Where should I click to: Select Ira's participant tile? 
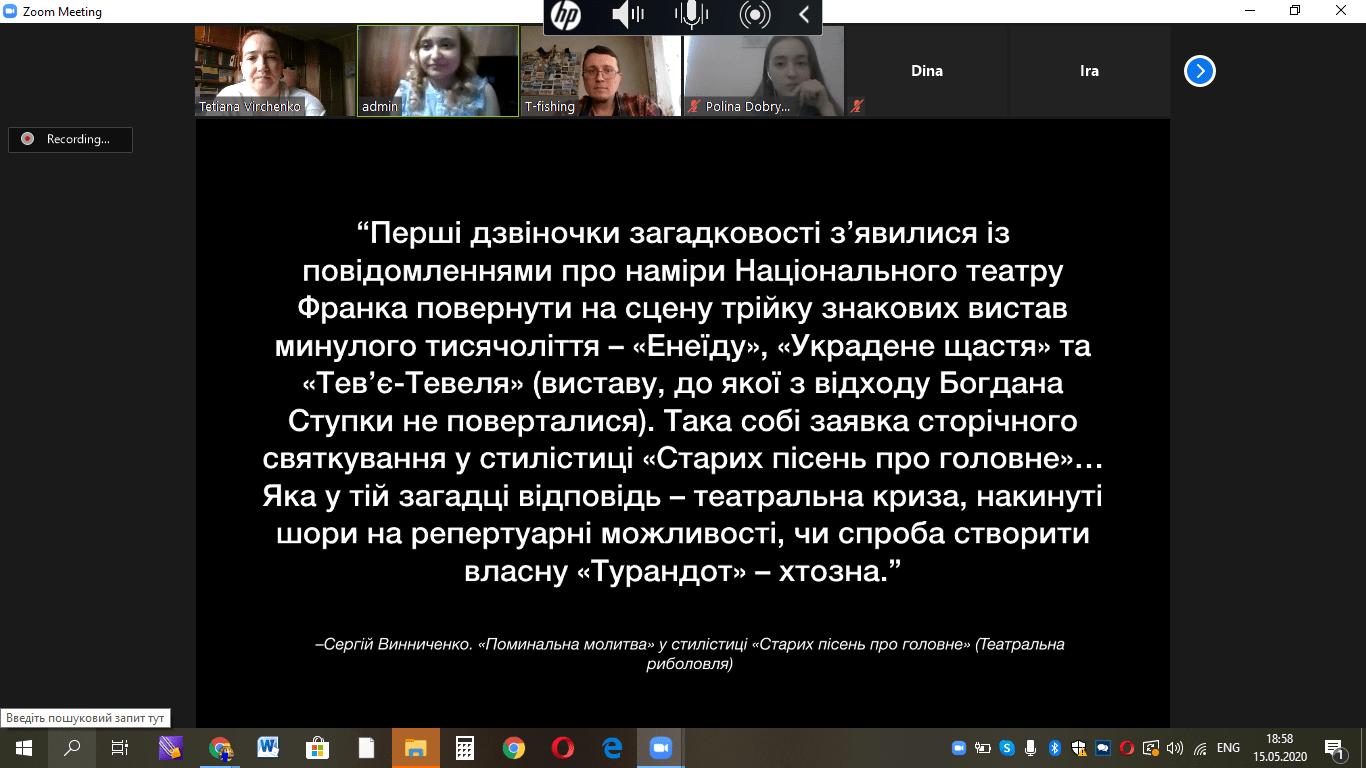coord(1089,71)
